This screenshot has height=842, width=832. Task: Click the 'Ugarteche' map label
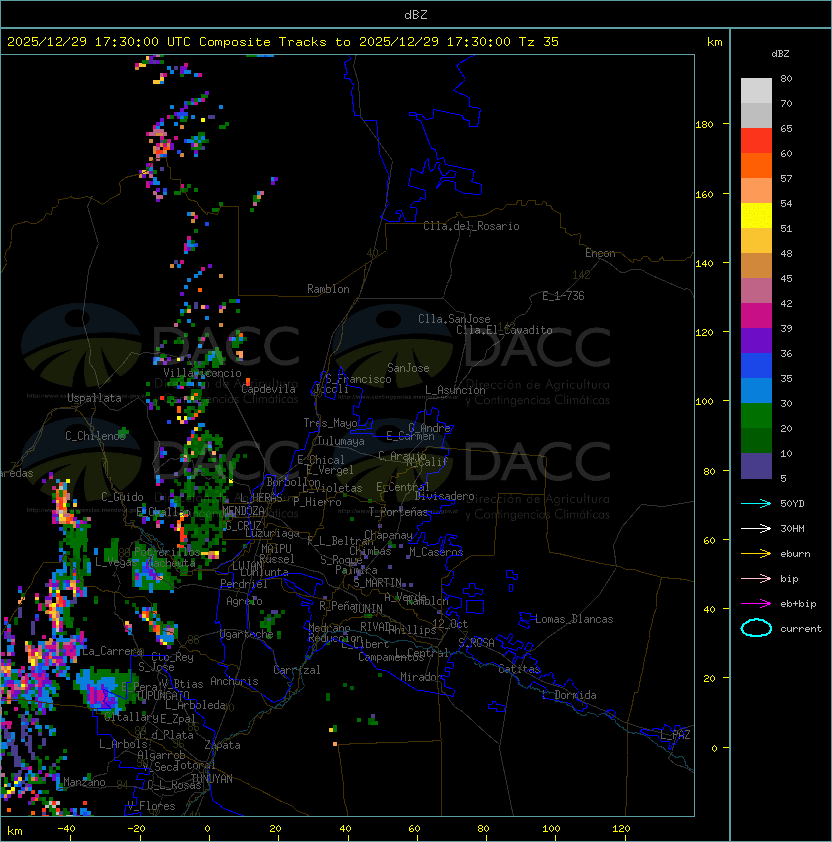click(247, 634)
